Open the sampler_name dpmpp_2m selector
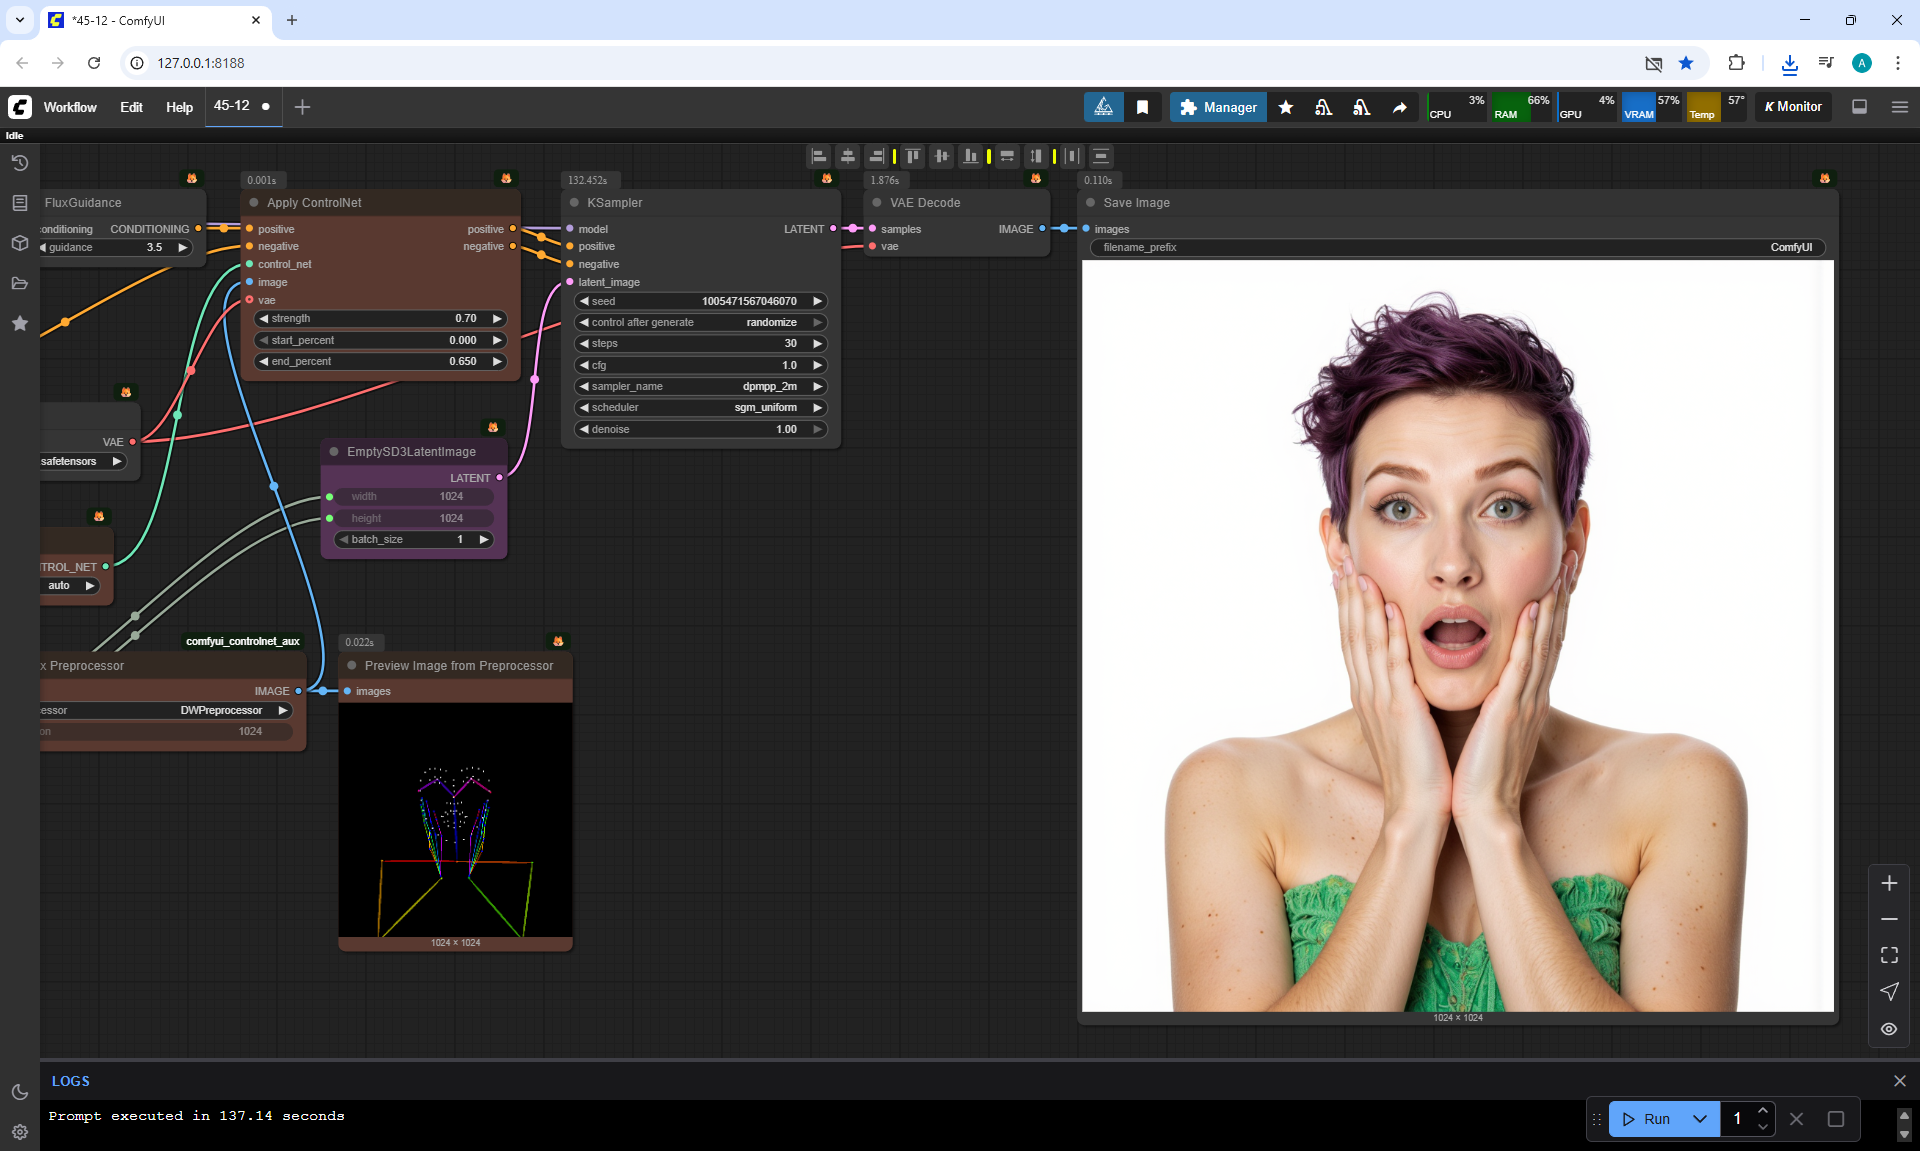This screenshot has height=1151, width=1920. click(700, 386)
